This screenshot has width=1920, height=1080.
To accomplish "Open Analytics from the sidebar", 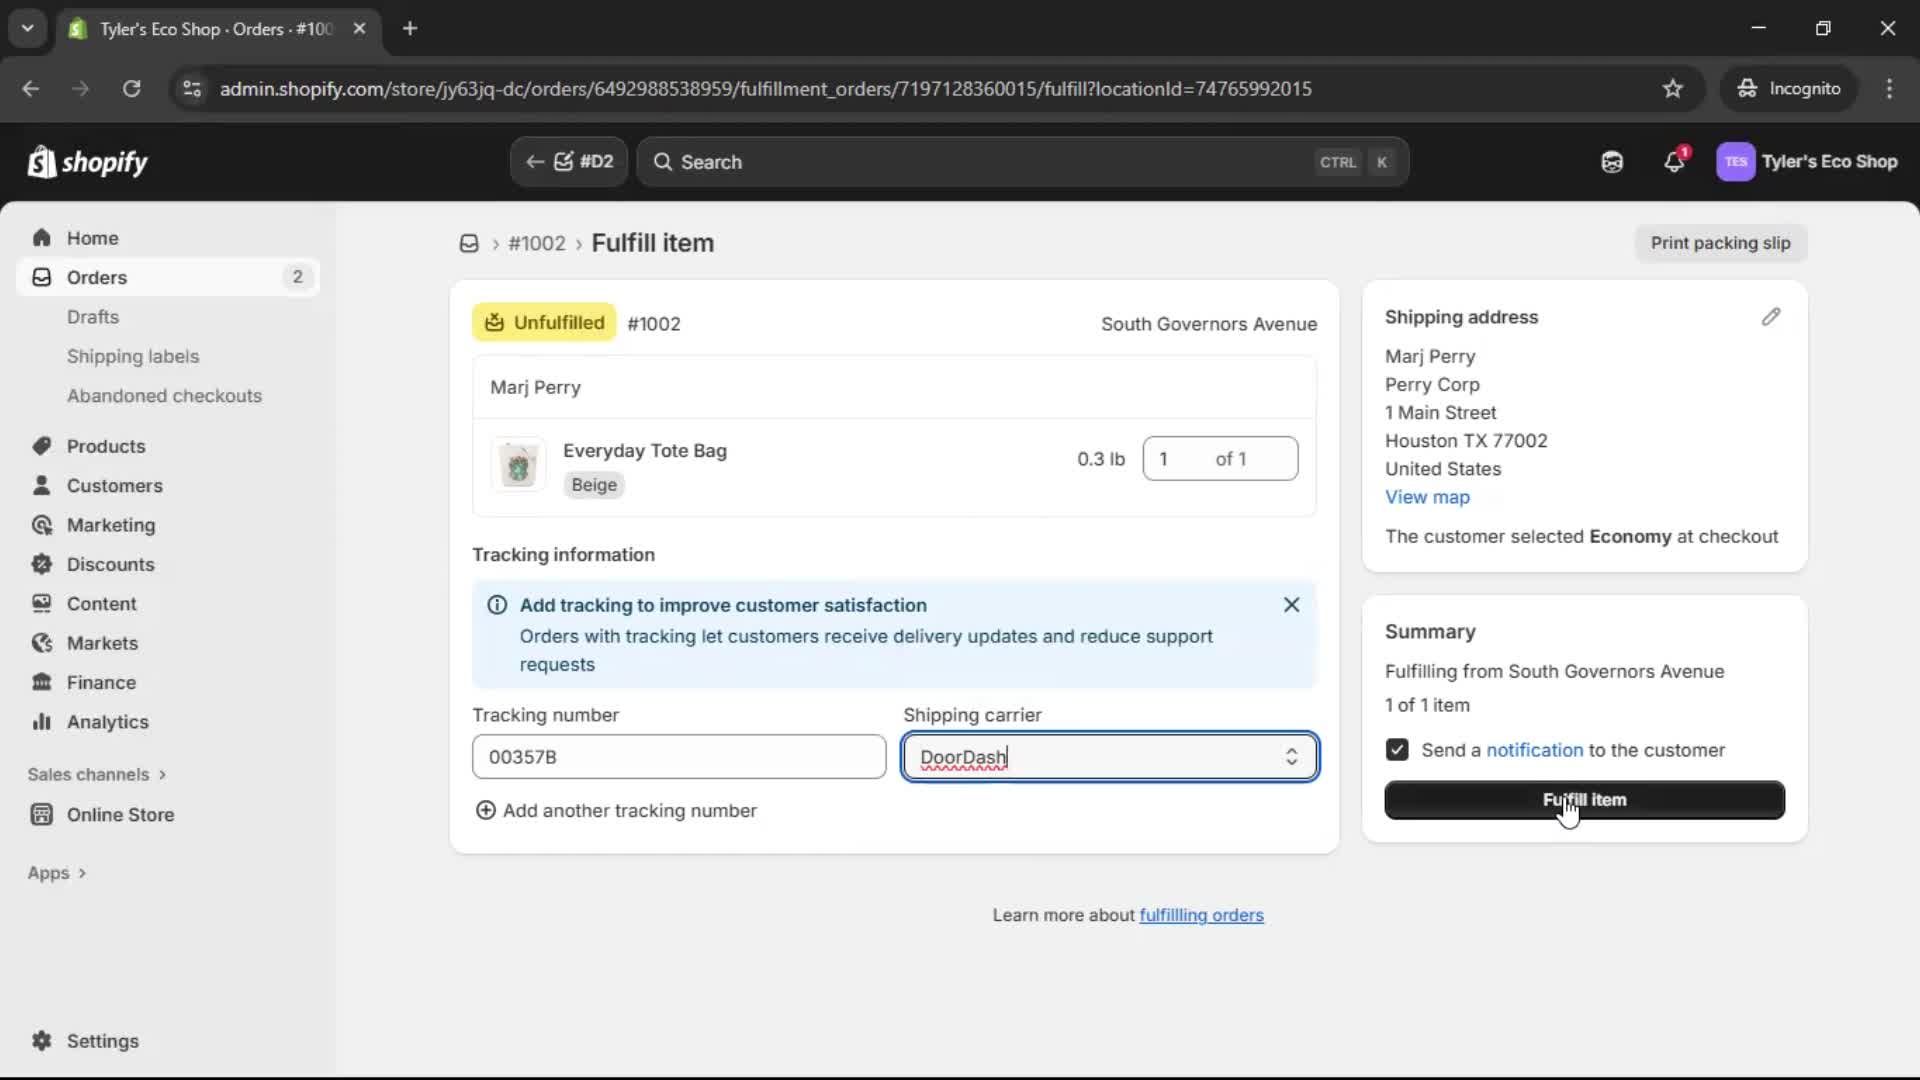I will [108, 722].
